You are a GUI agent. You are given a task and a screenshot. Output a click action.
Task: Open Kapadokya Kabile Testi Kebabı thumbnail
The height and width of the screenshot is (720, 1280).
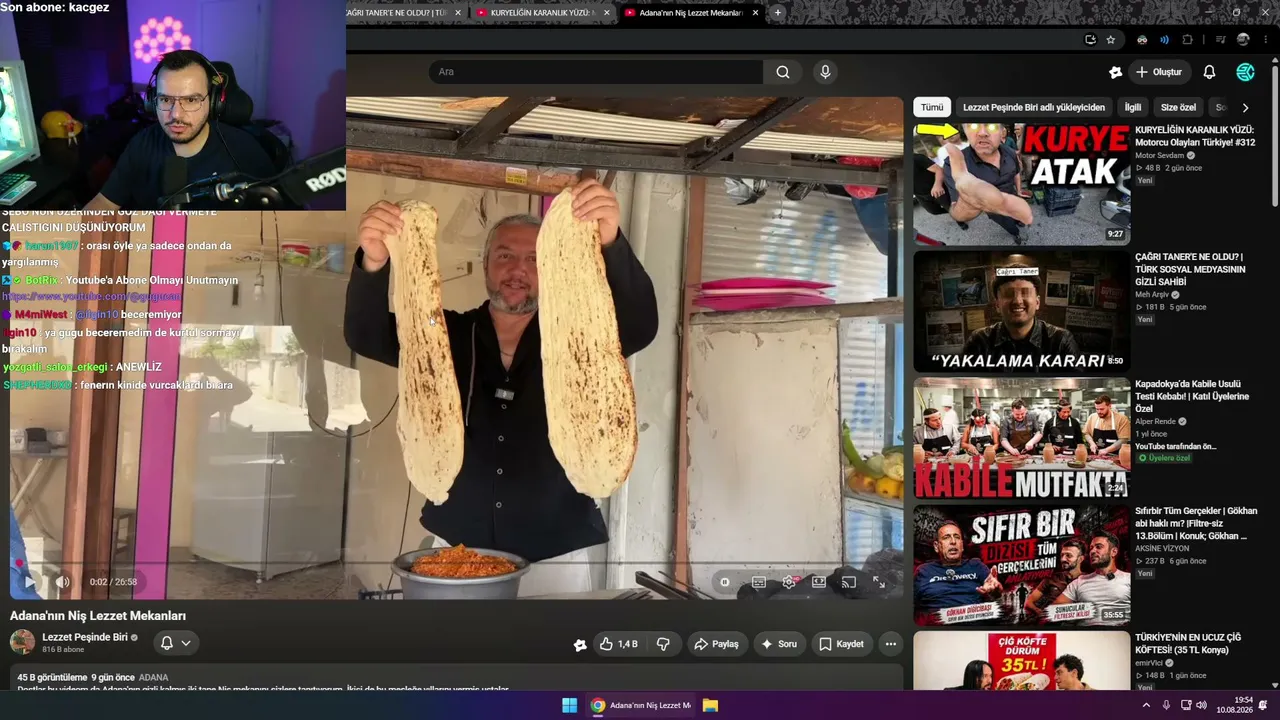(1021, 438)
